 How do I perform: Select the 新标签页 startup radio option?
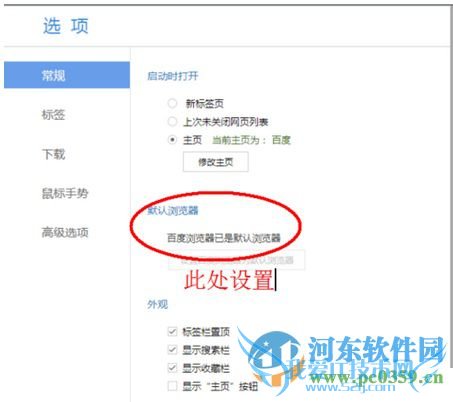pos(172,103)
